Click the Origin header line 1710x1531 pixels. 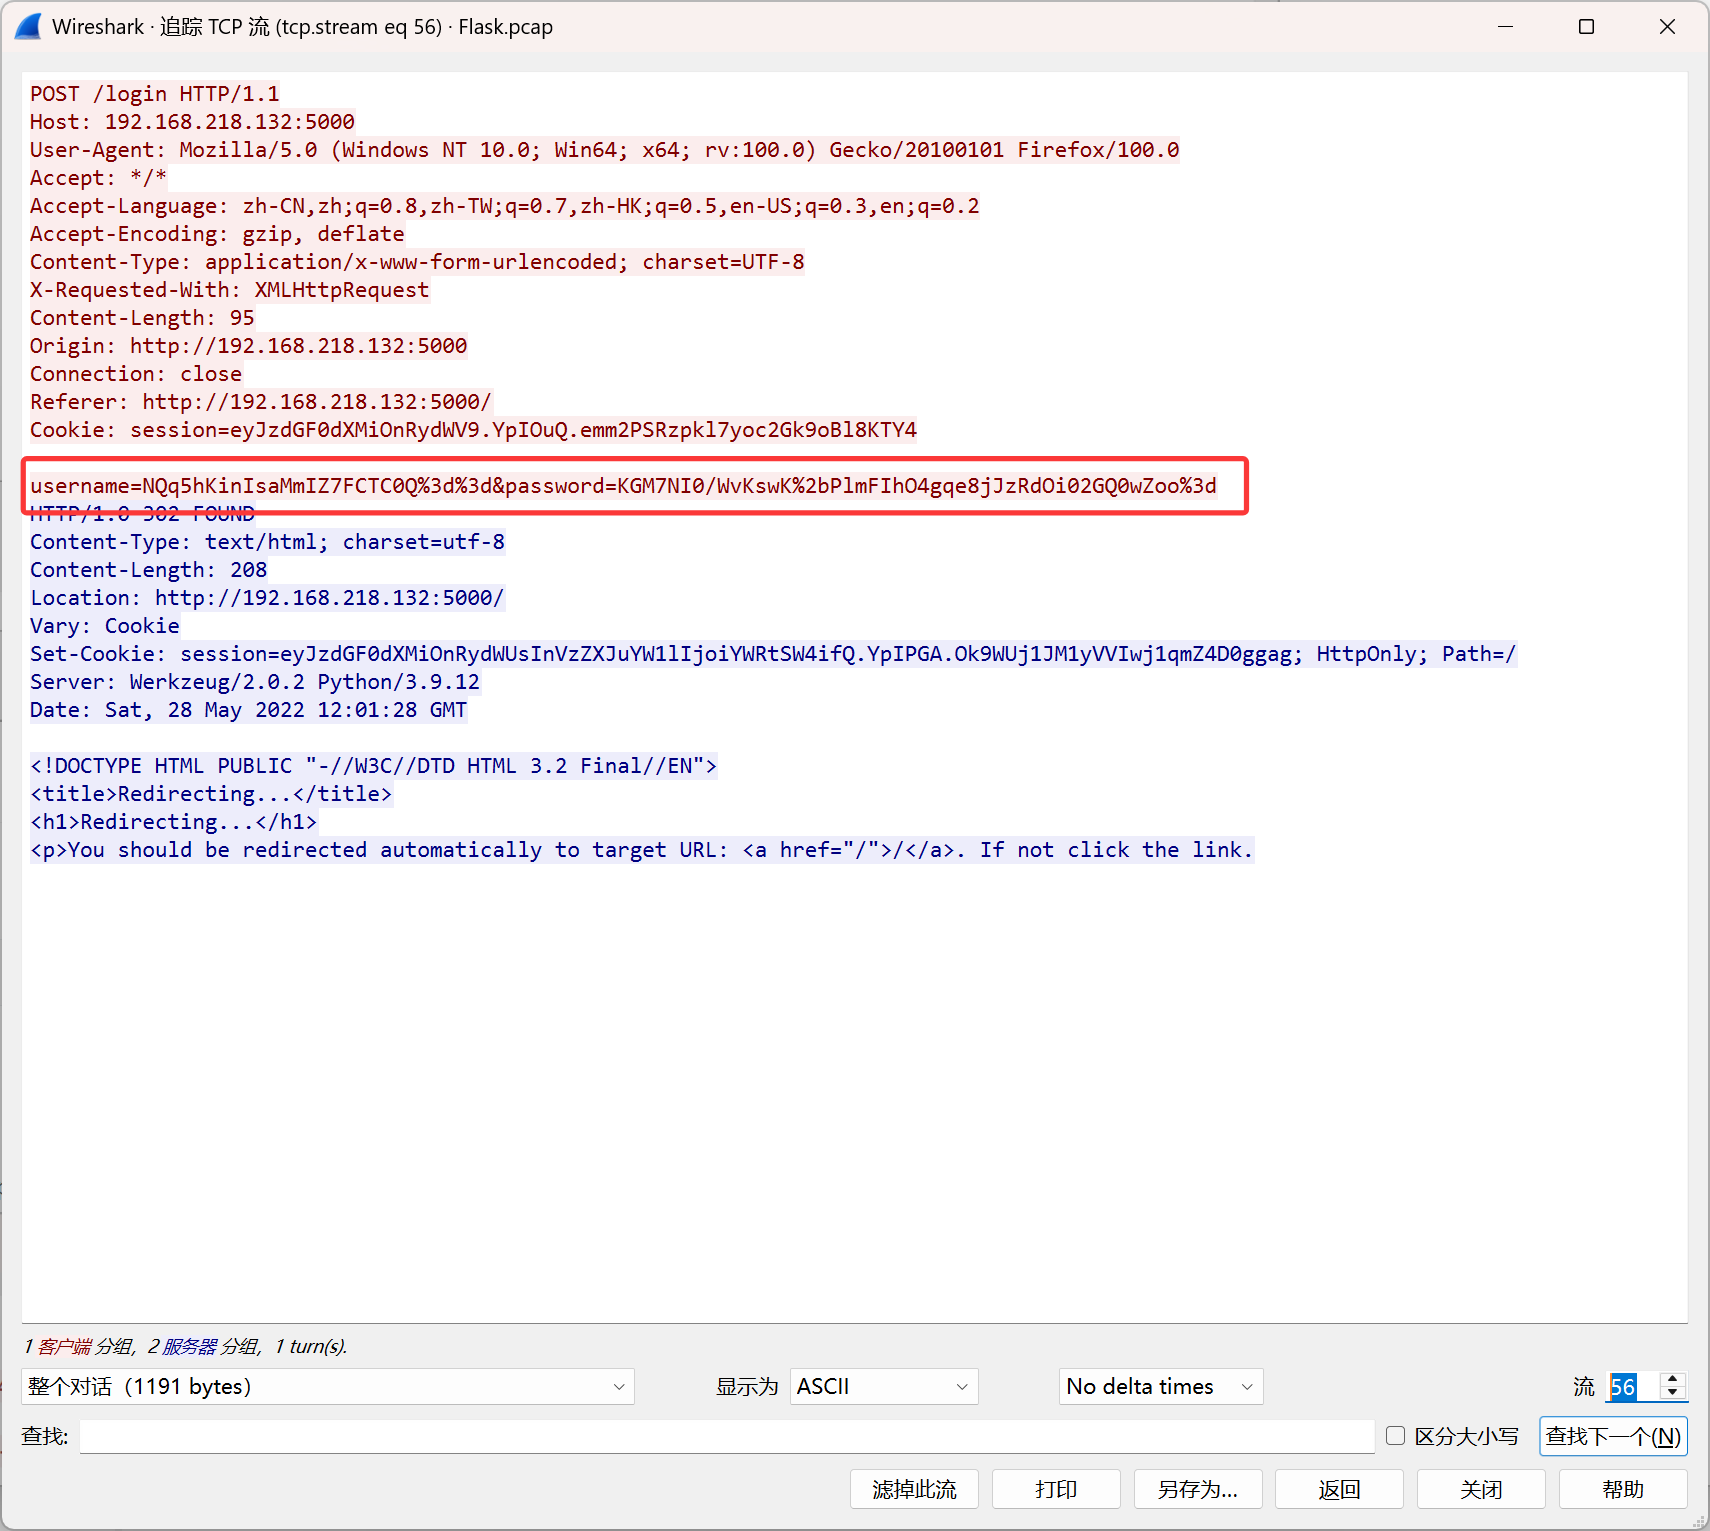249,346
